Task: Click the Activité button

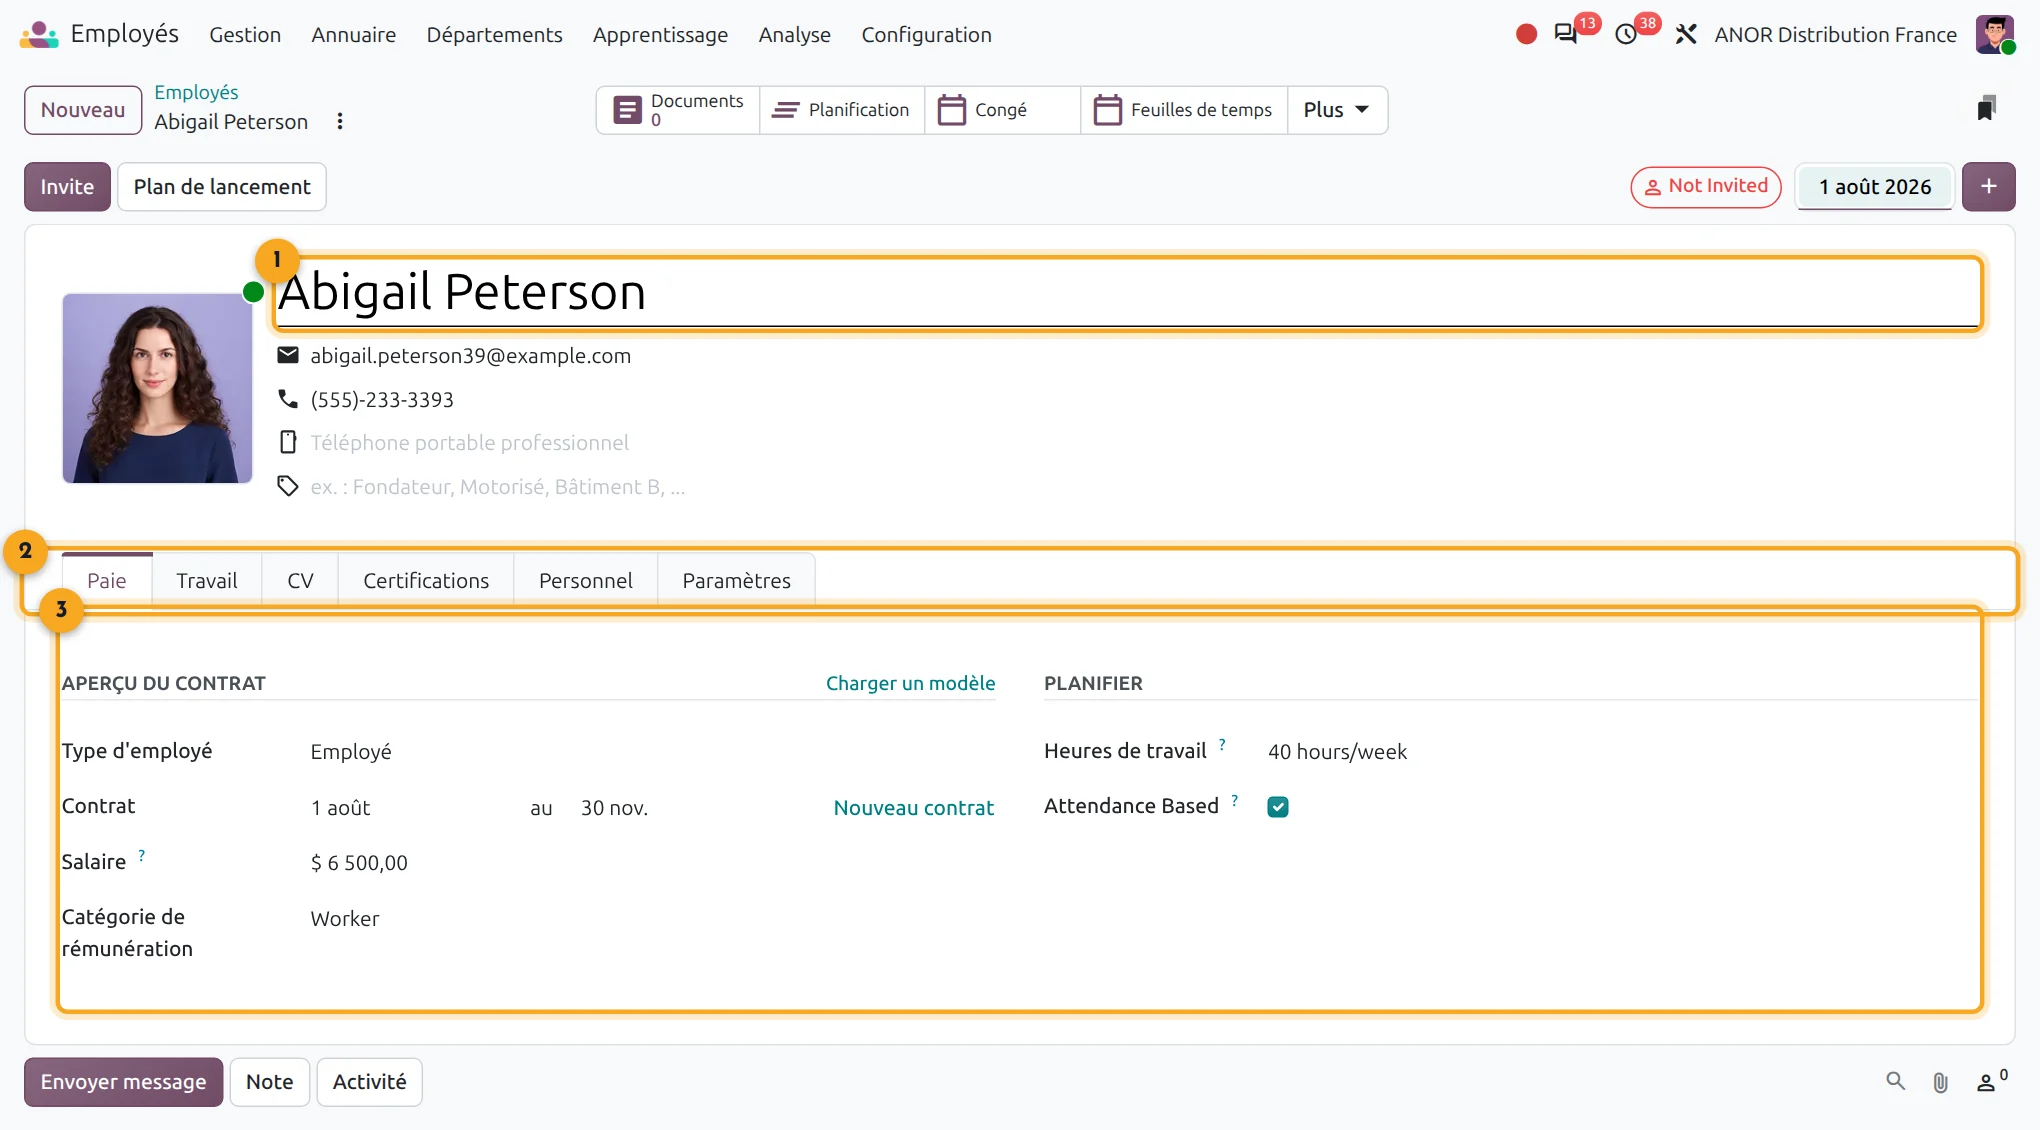Action: tap(369, 1082)
